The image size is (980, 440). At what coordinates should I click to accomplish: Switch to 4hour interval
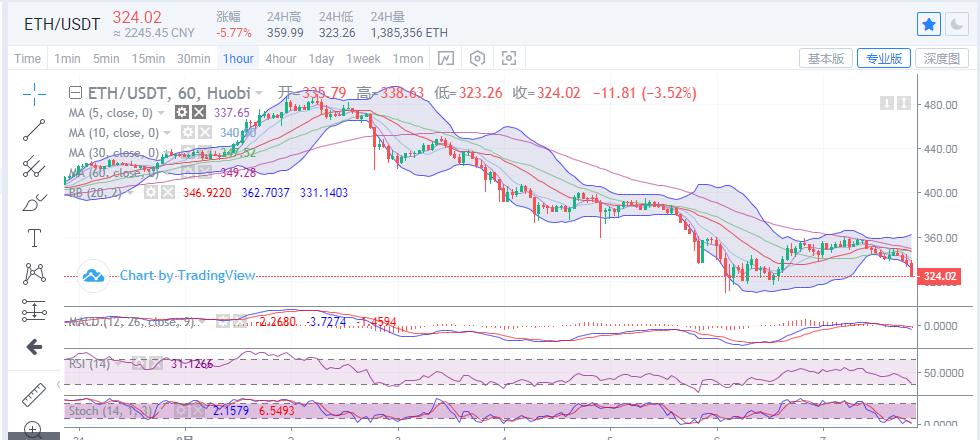click(x=281, y=59)
